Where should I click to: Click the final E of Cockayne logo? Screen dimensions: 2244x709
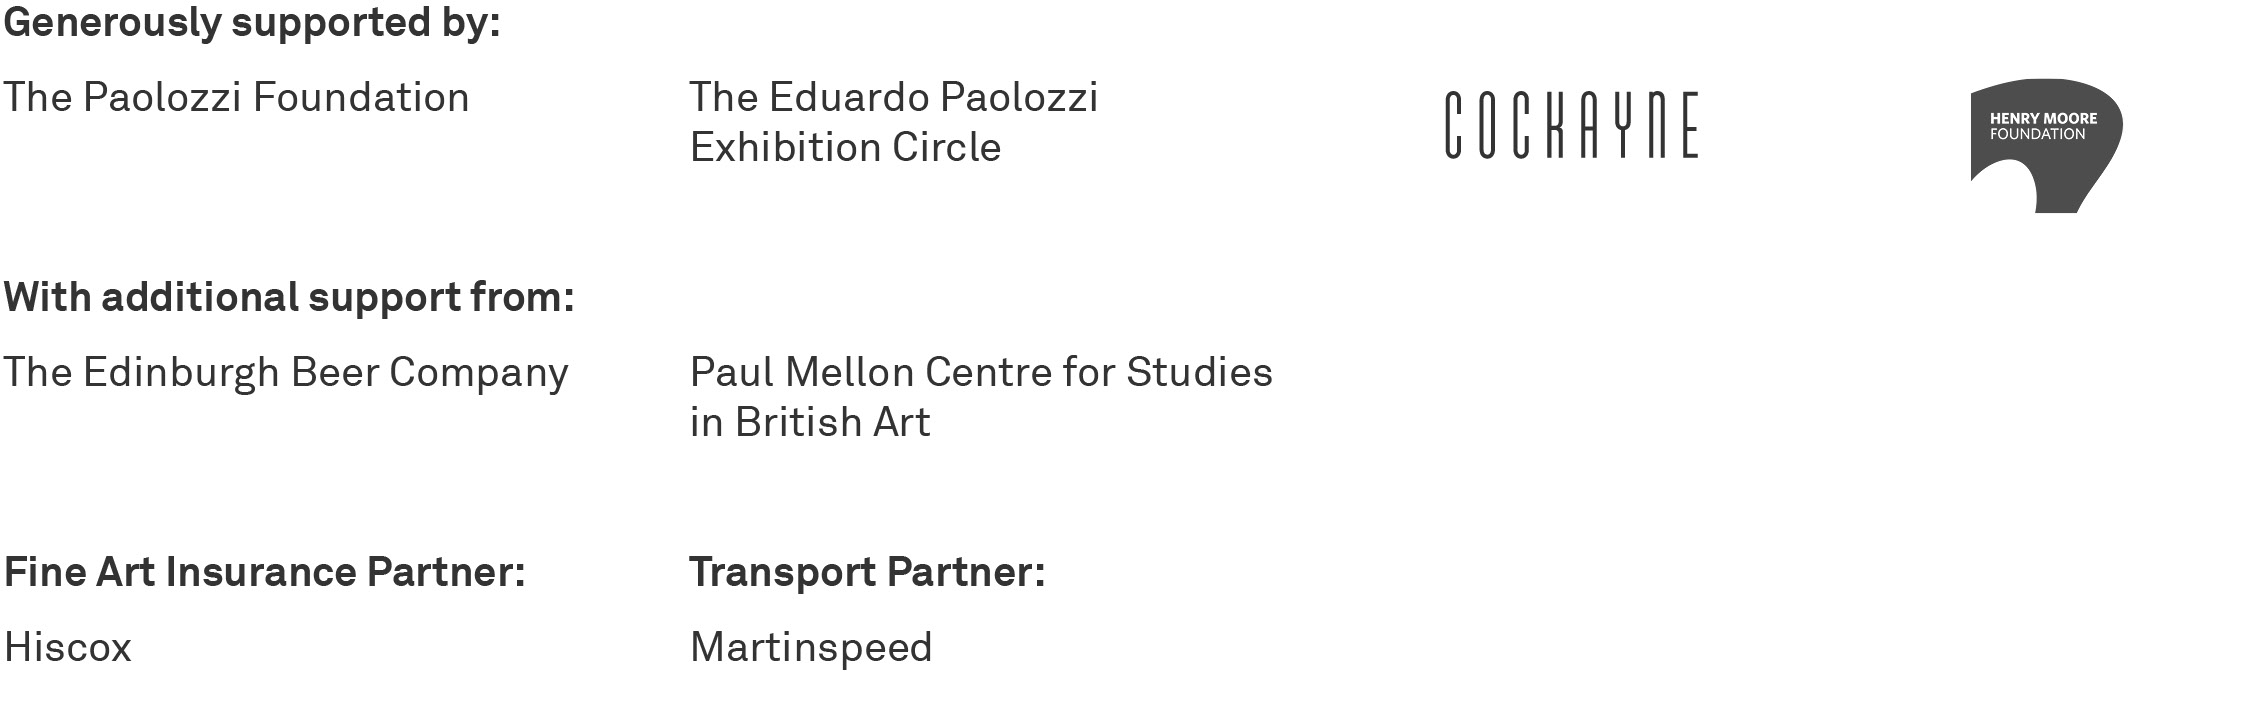click(1687, 125)
